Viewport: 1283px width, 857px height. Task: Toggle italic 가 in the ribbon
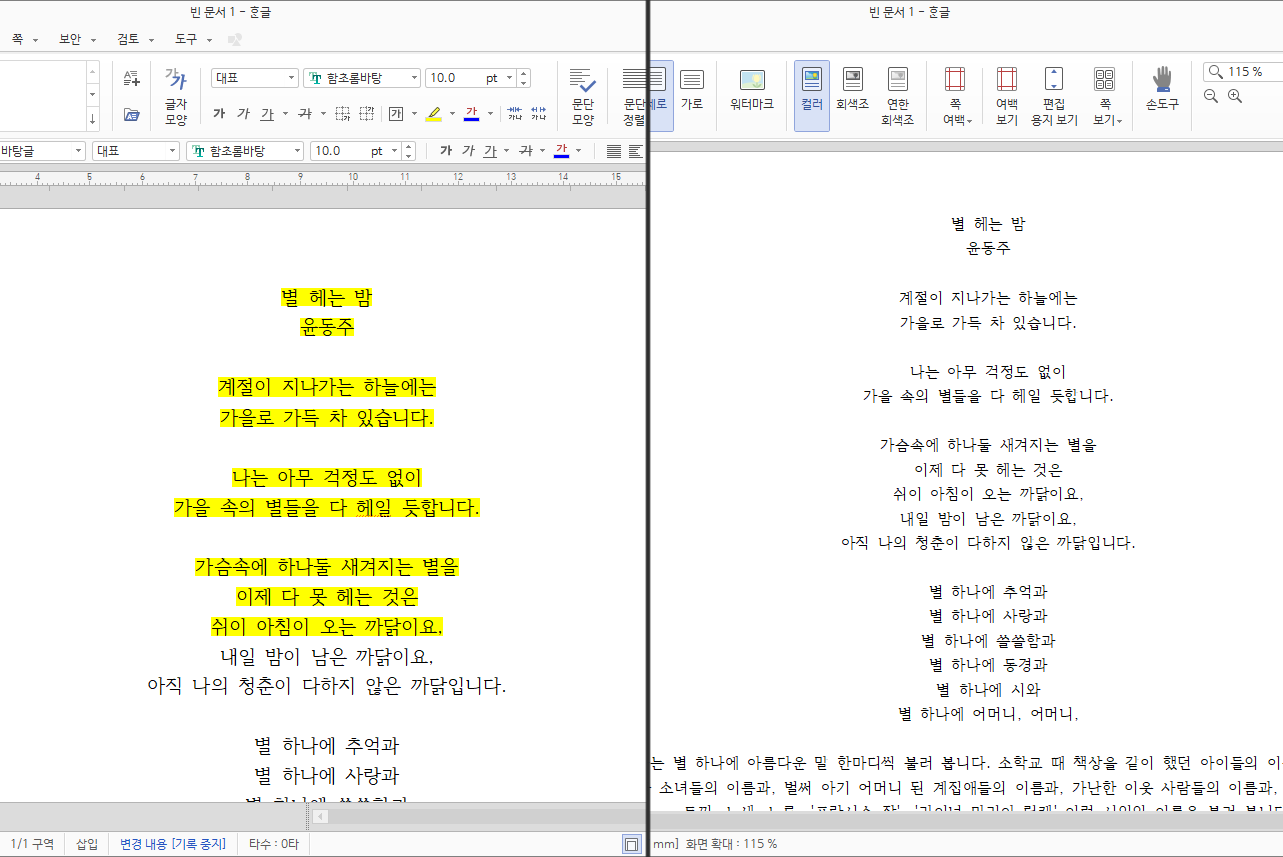243,114
